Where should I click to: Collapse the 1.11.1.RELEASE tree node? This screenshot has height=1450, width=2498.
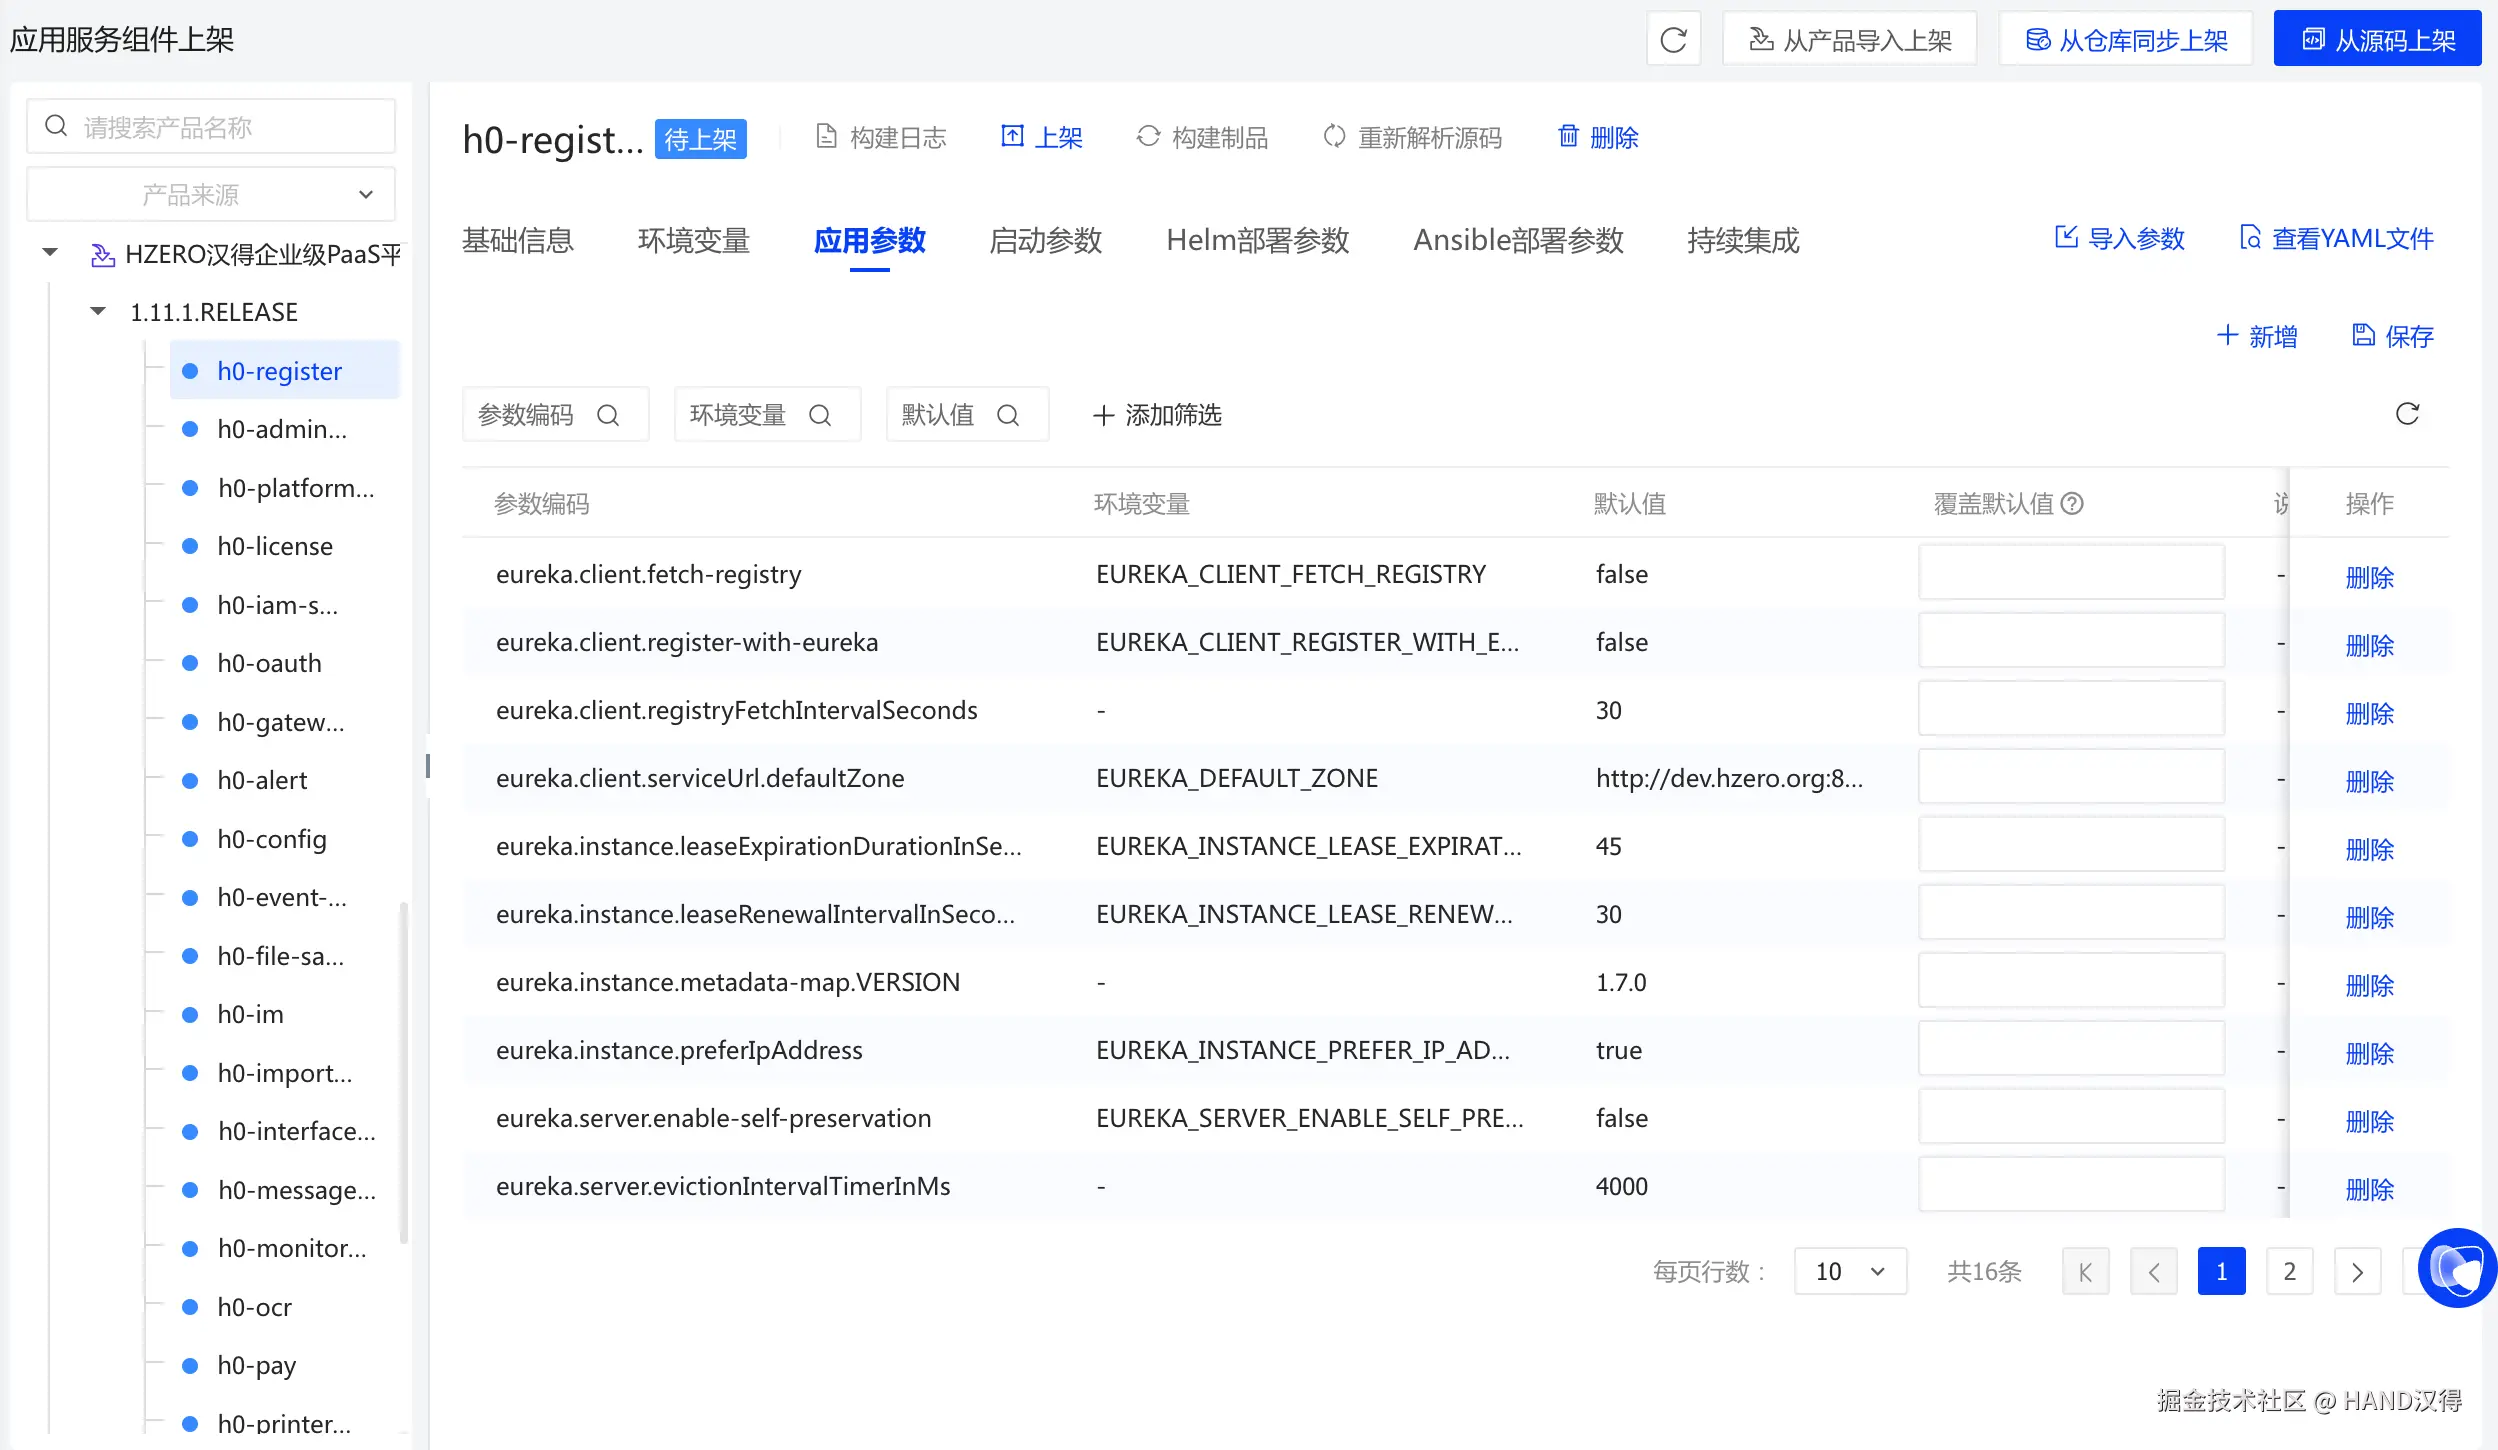pyautogui.click(x=98, y=312)
